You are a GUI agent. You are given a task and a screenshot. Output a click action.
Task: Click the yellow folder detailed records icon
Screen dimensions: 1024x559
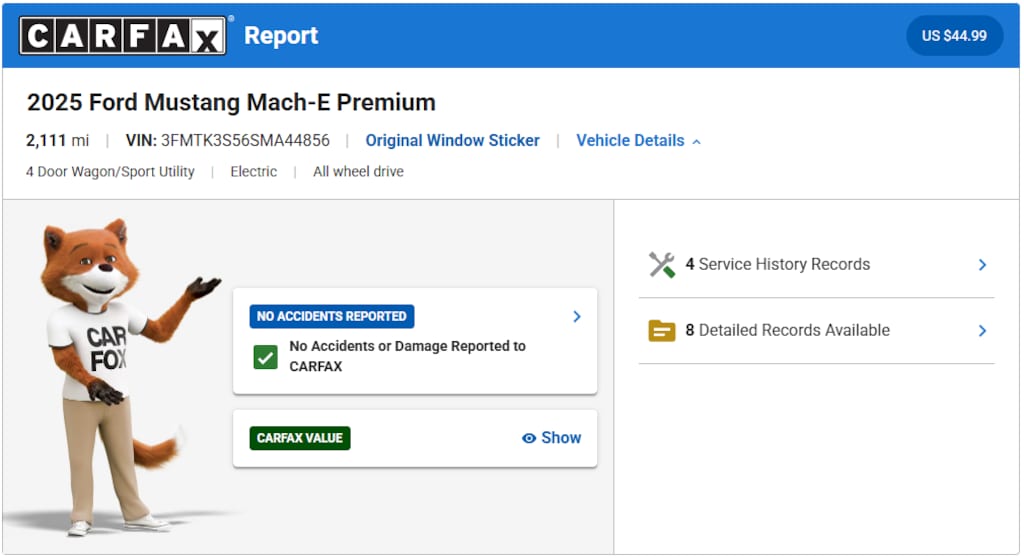click(x=662, y=330)
